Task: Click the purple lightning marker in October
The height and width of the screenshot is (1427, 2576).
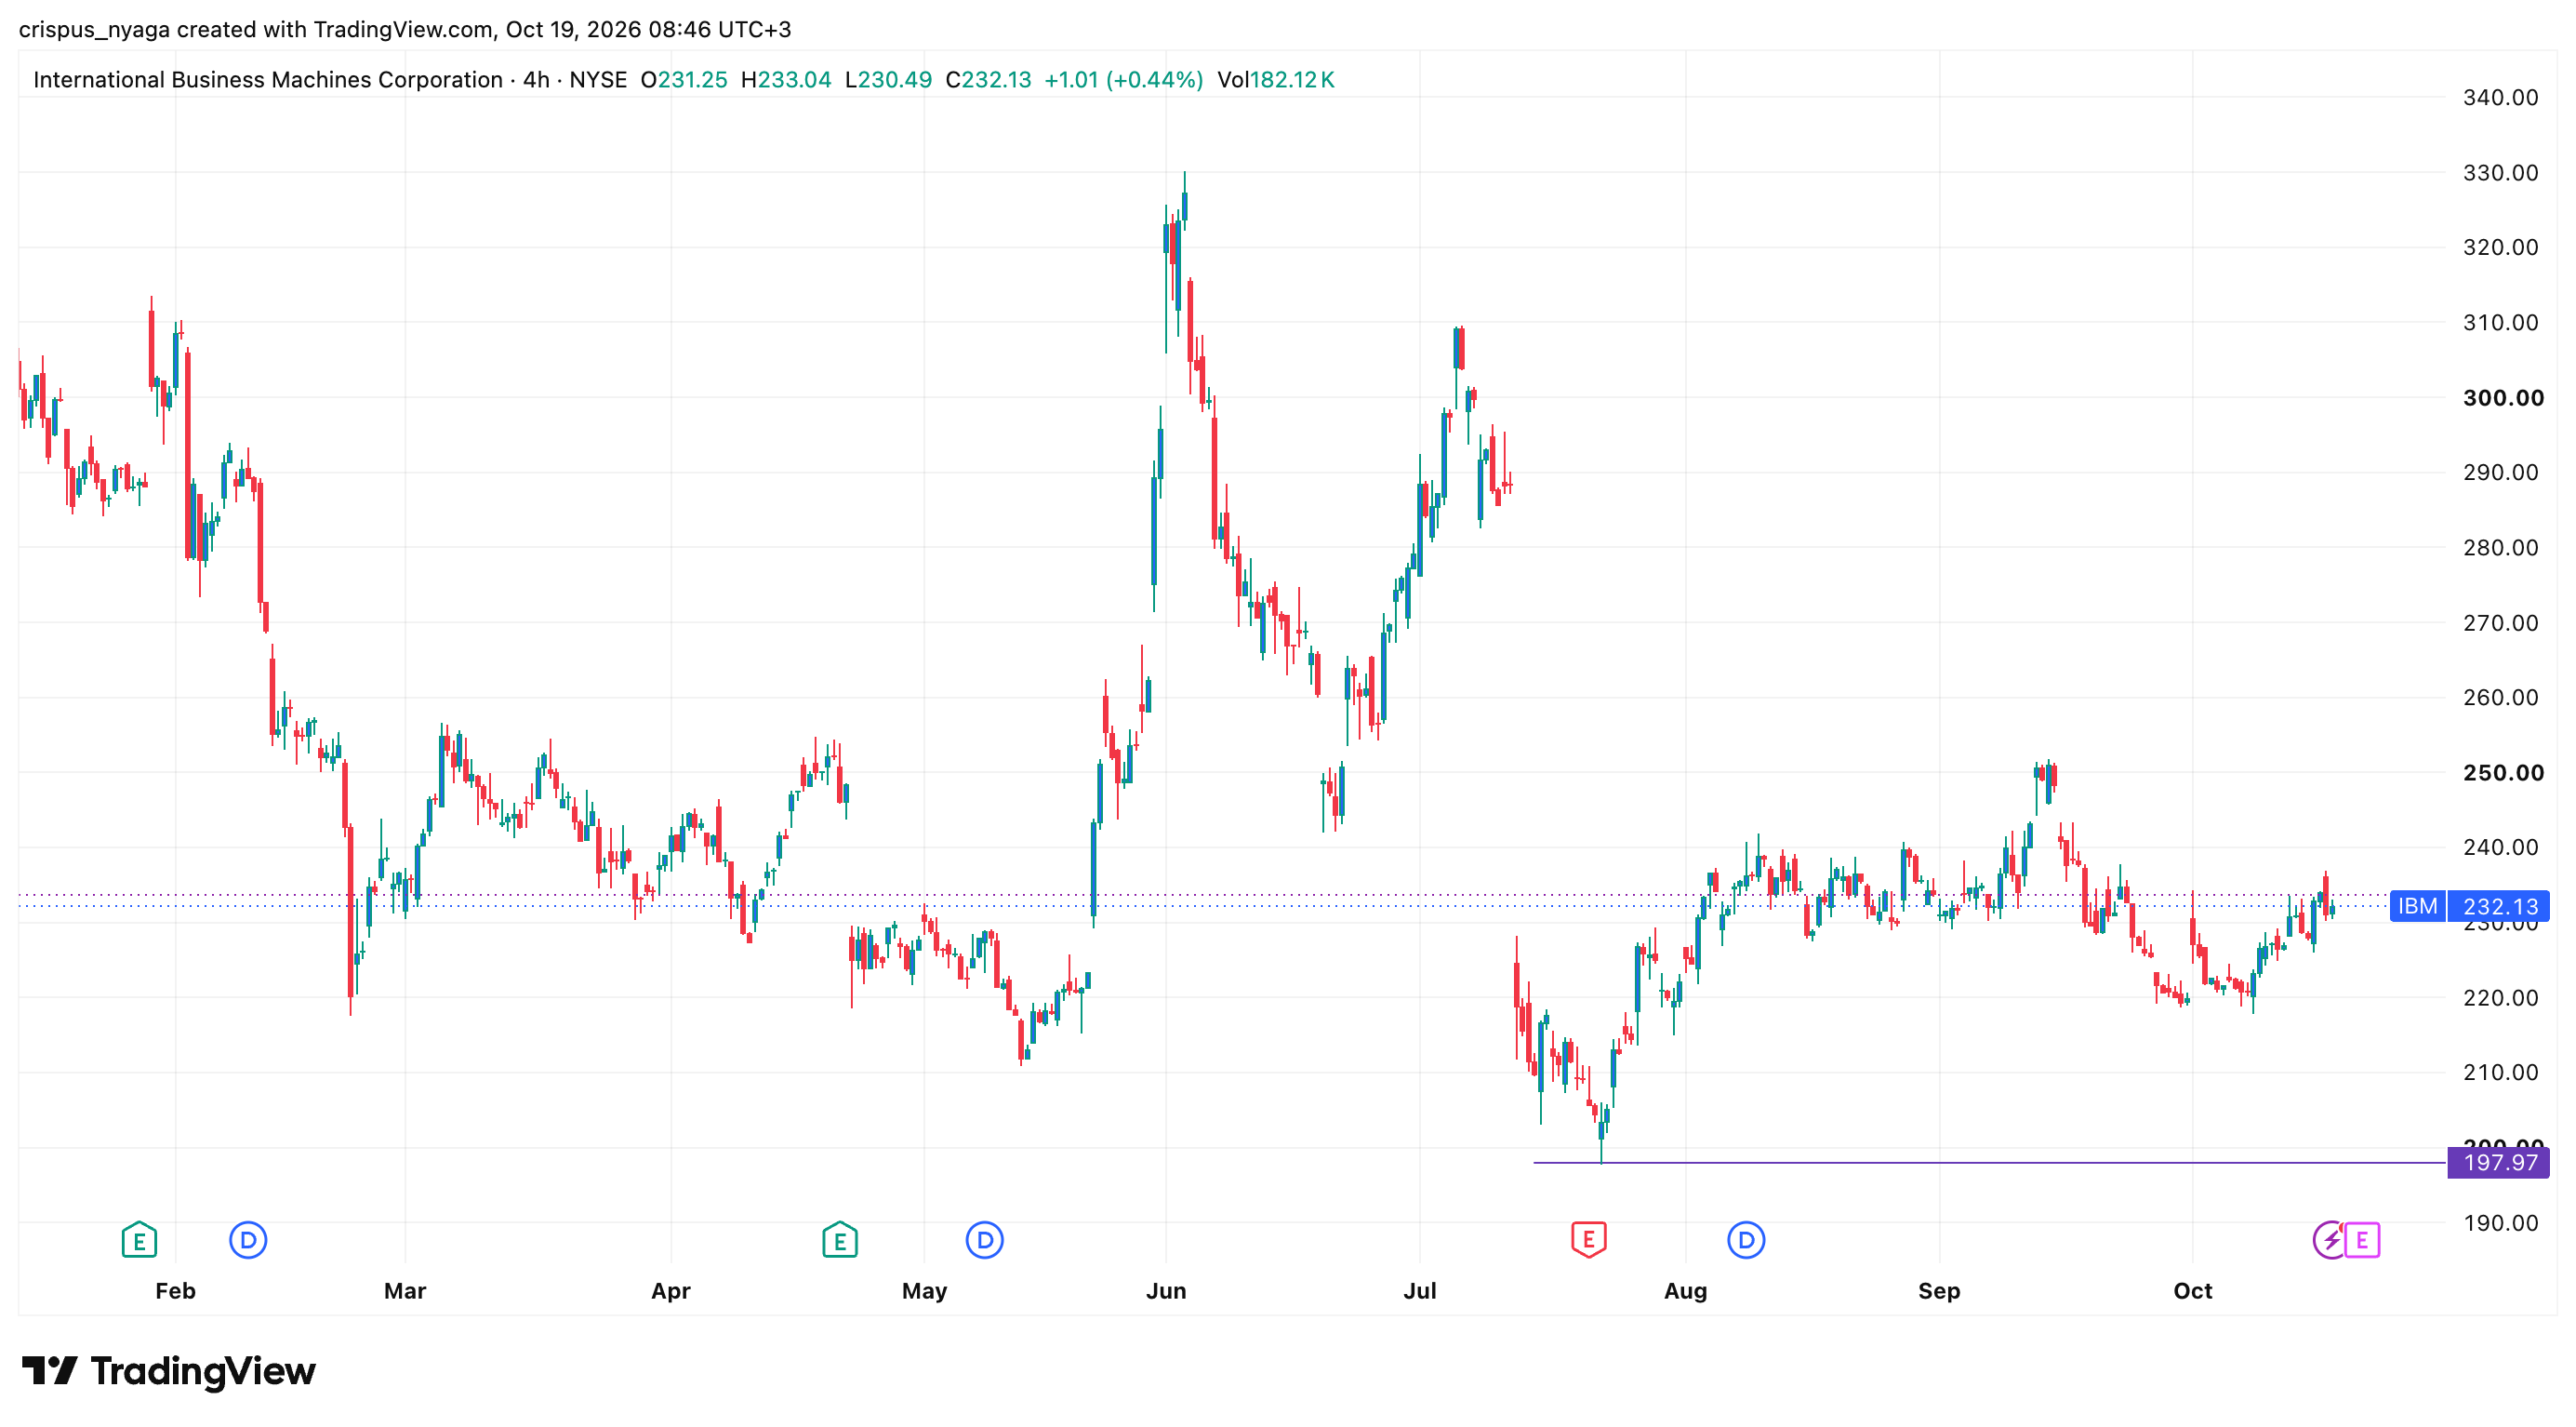Action: coord(2329,1240)
